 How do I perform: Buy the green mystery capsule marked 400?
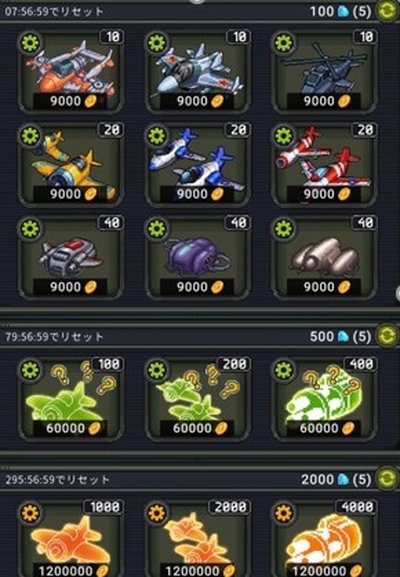(324, 399)
